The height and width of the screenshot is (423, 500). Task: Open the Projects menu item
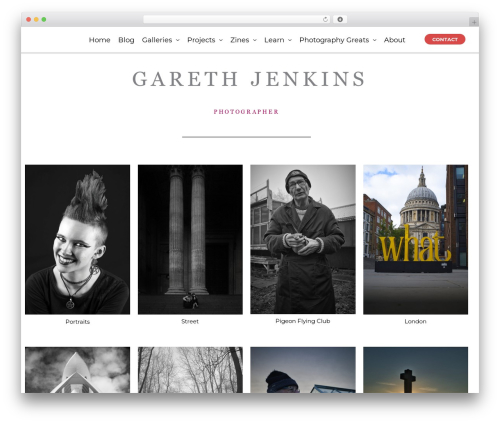tap(201, 40)
